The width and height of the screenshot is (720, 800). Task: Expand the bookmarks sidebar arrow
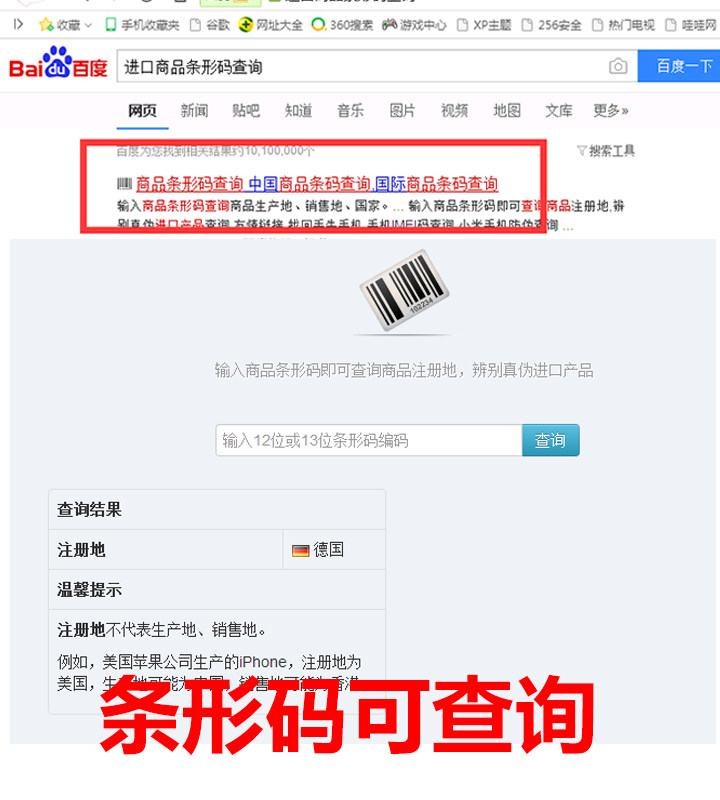18,24
